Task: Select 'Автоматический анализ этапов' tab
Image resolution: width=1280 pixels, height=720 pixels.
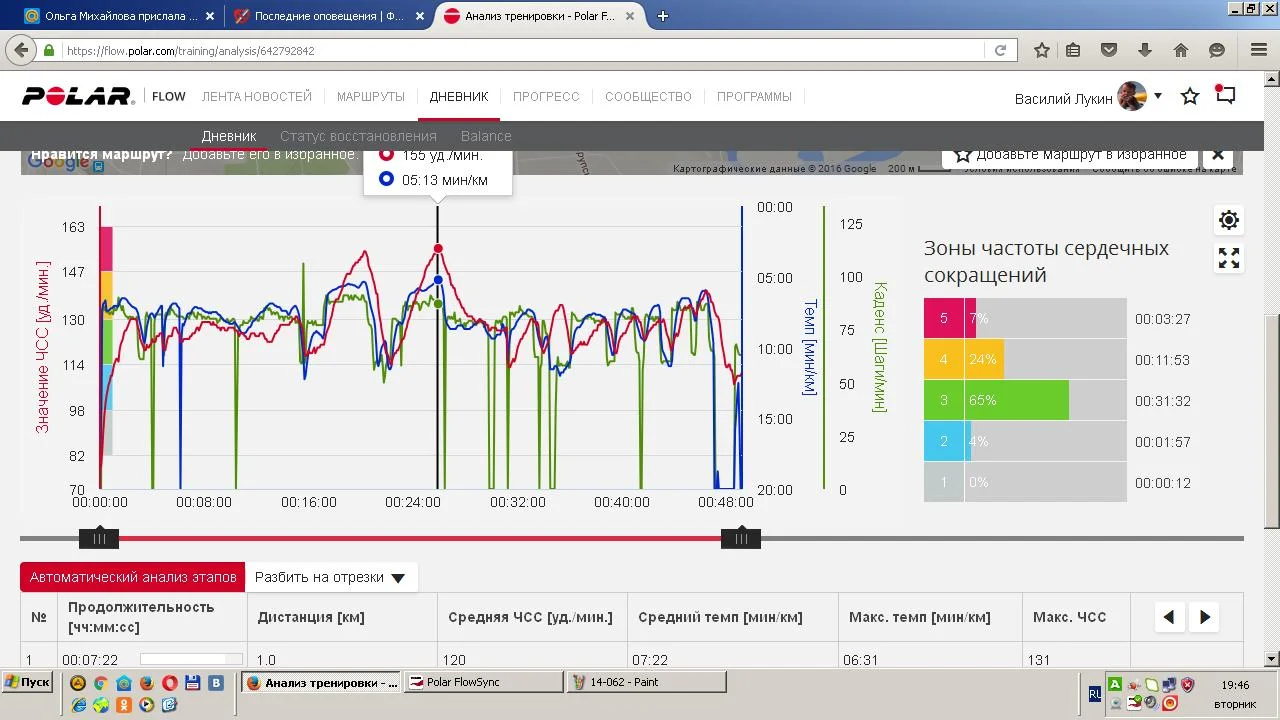Action: (x=133, y=577)
